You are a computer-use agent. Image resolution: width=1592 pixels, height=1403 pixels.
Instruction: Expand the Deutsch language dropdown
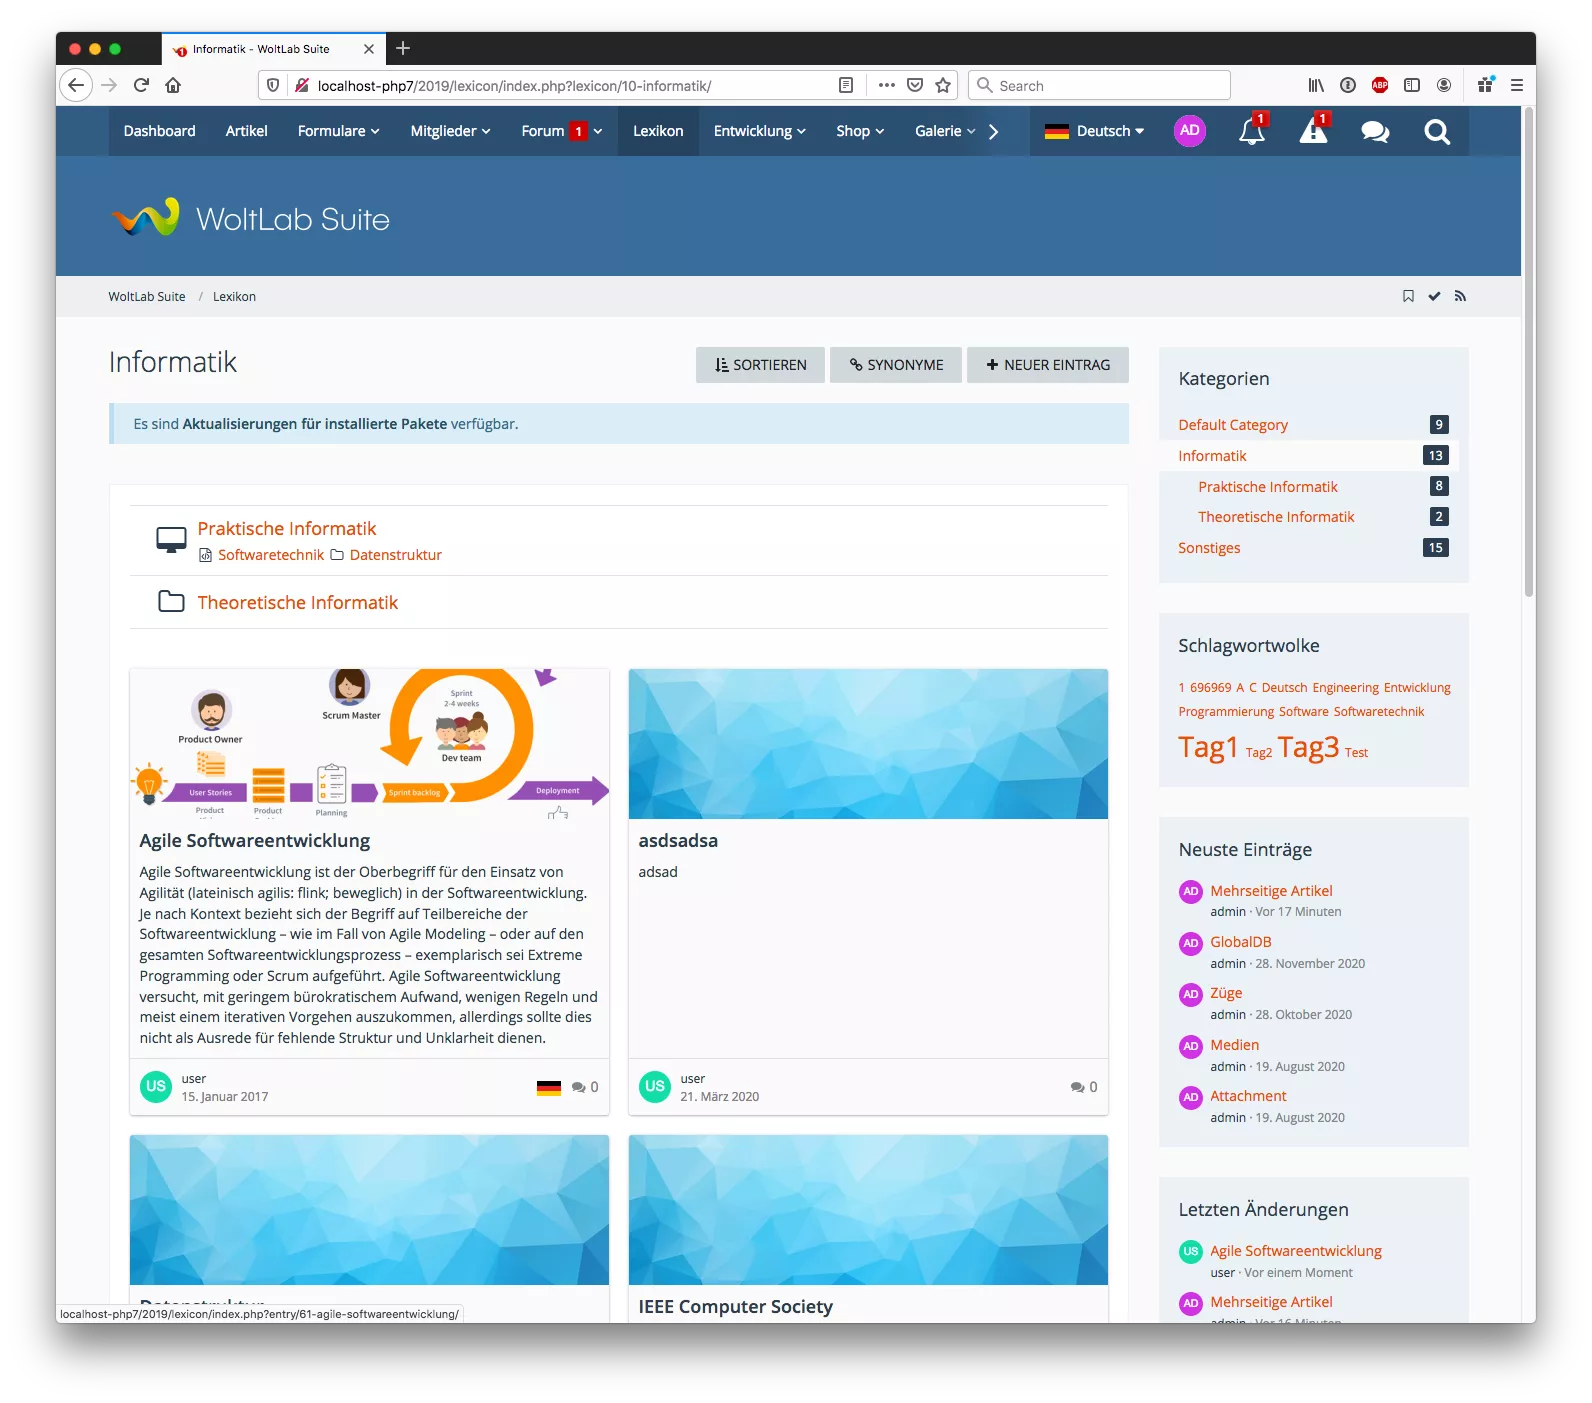[1094, 131]
